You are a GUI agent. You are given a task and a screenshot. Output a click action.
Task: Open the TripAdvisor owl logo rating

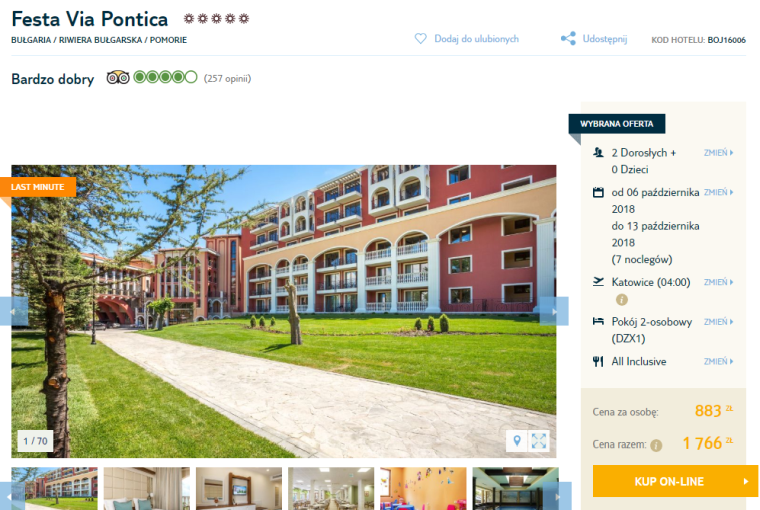(118, 78)
